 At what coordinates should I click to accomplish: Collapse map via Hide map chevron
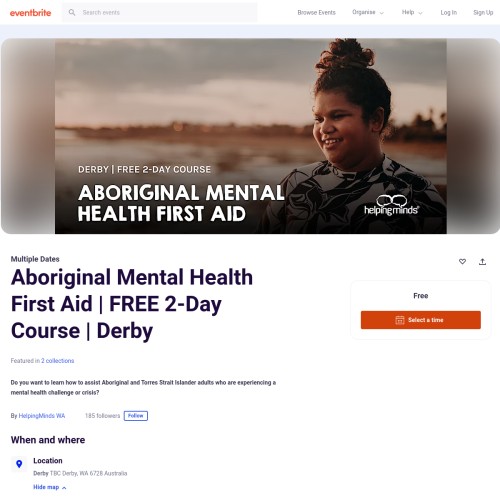tap(64, 488)
